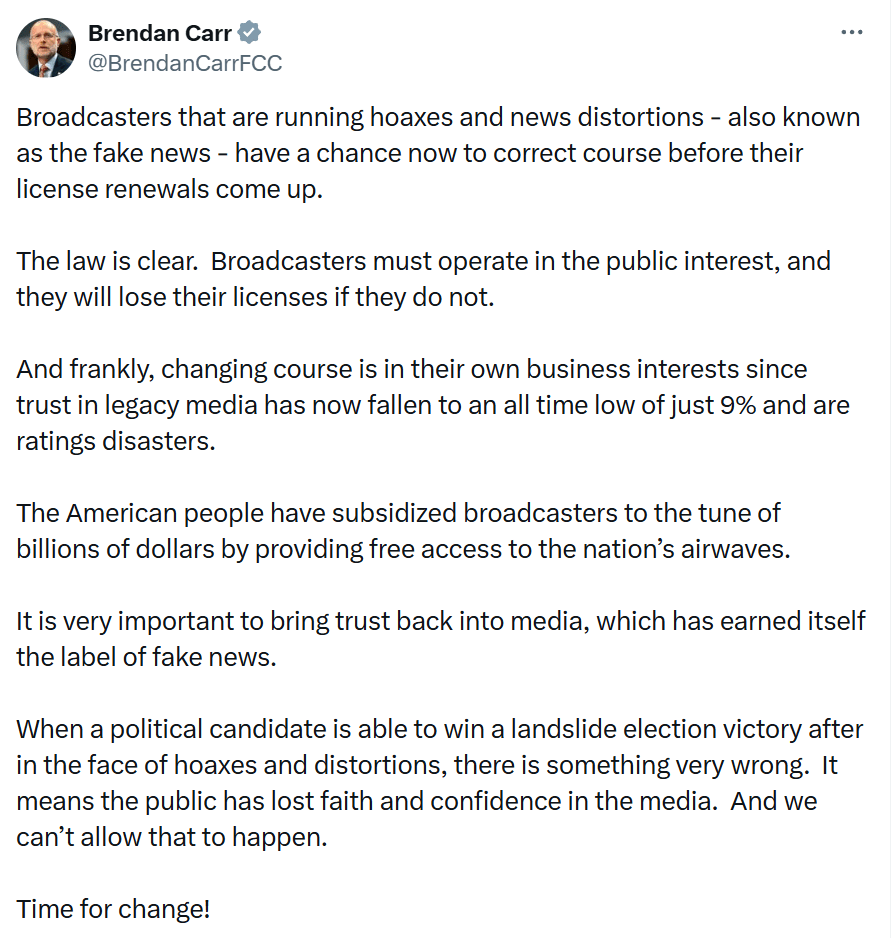This screenshot has width=896, height=938.
Task: Click the Brendan Carr display name
Action: pos(160,33)
